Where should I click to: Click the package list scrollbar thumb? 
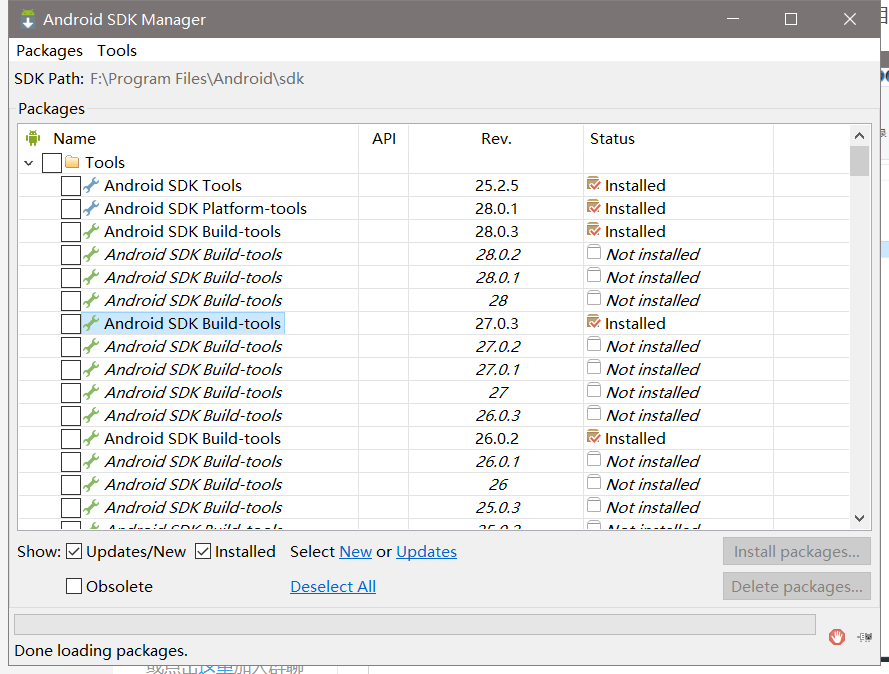(860, 161)
